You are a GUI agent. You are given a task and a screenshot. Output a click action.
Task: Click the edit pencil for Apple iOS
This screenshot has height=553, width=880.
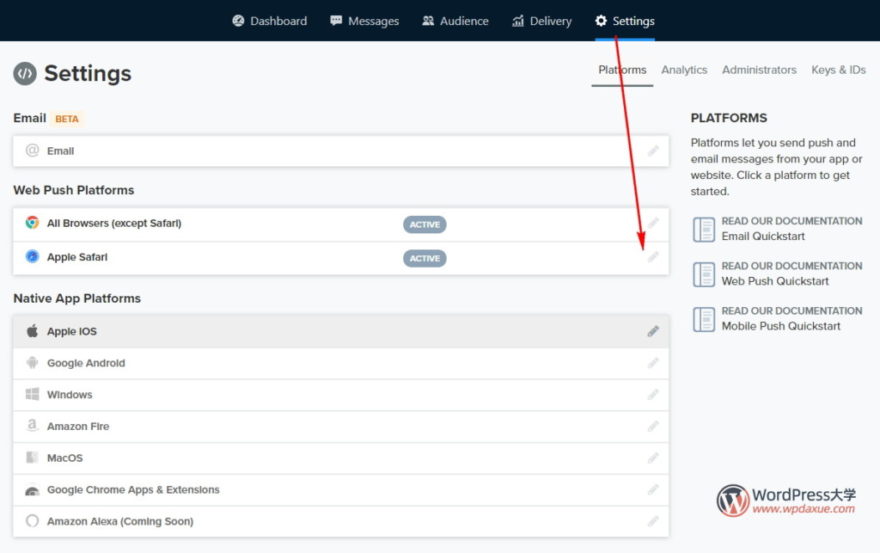click(x=653, y=331)
